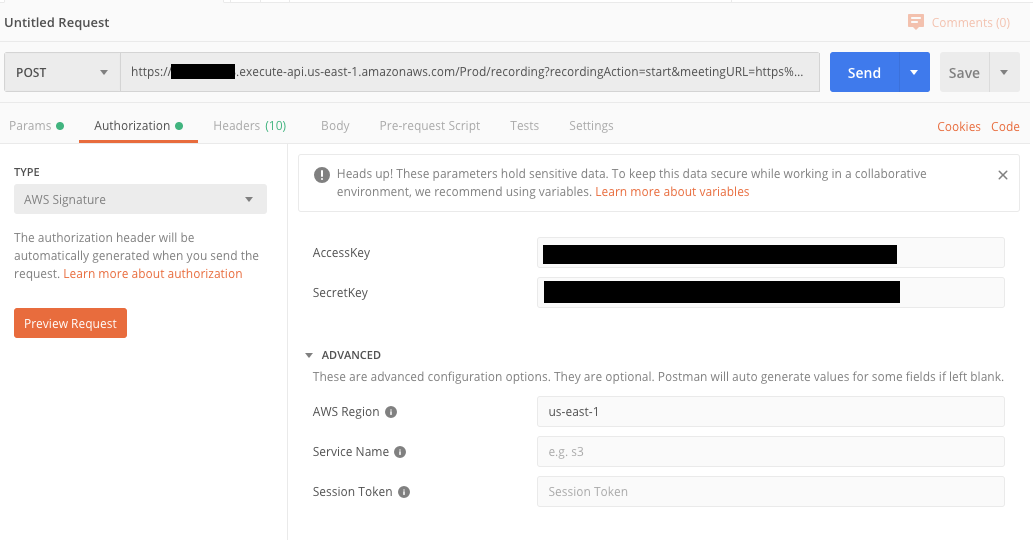The image size is (1033, 540).
Task: Dismiss the Heads up warning banner
Action: 1003,175
